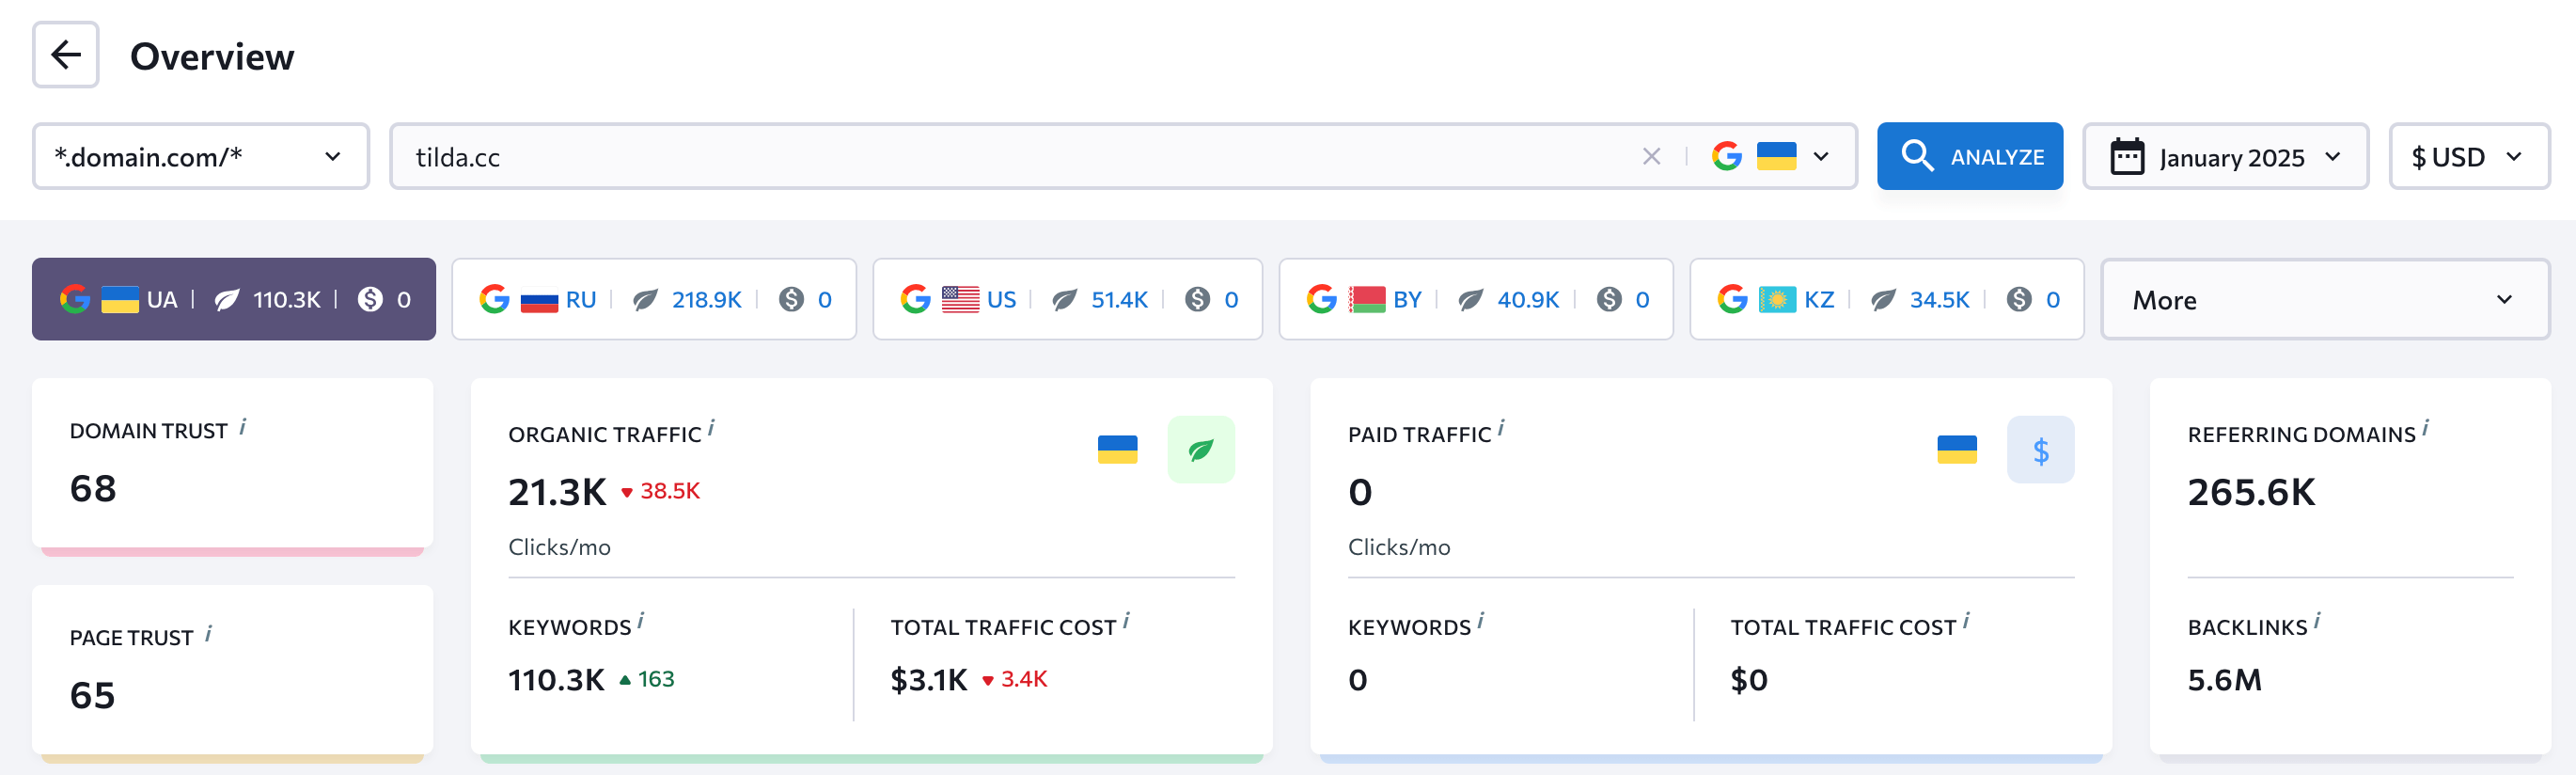Click the Ukraine flag in search field
Viewport: 2576px width, 775px height.
1776,156
